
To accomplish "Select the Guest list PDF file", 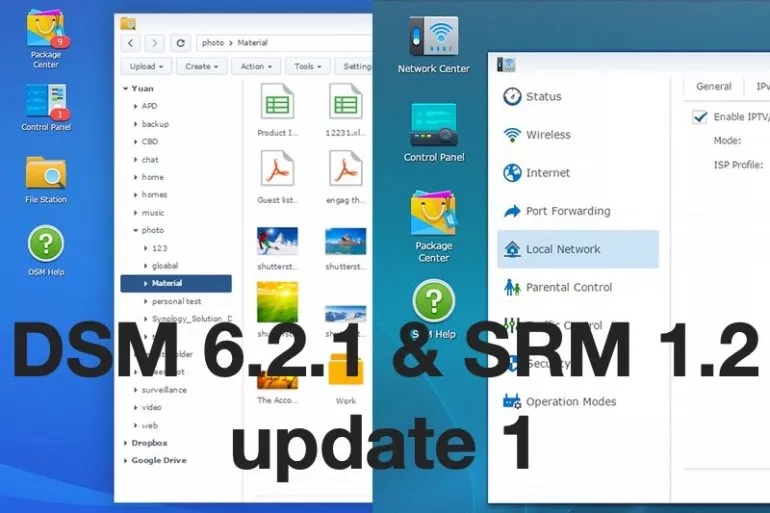I will pos(277,177).
